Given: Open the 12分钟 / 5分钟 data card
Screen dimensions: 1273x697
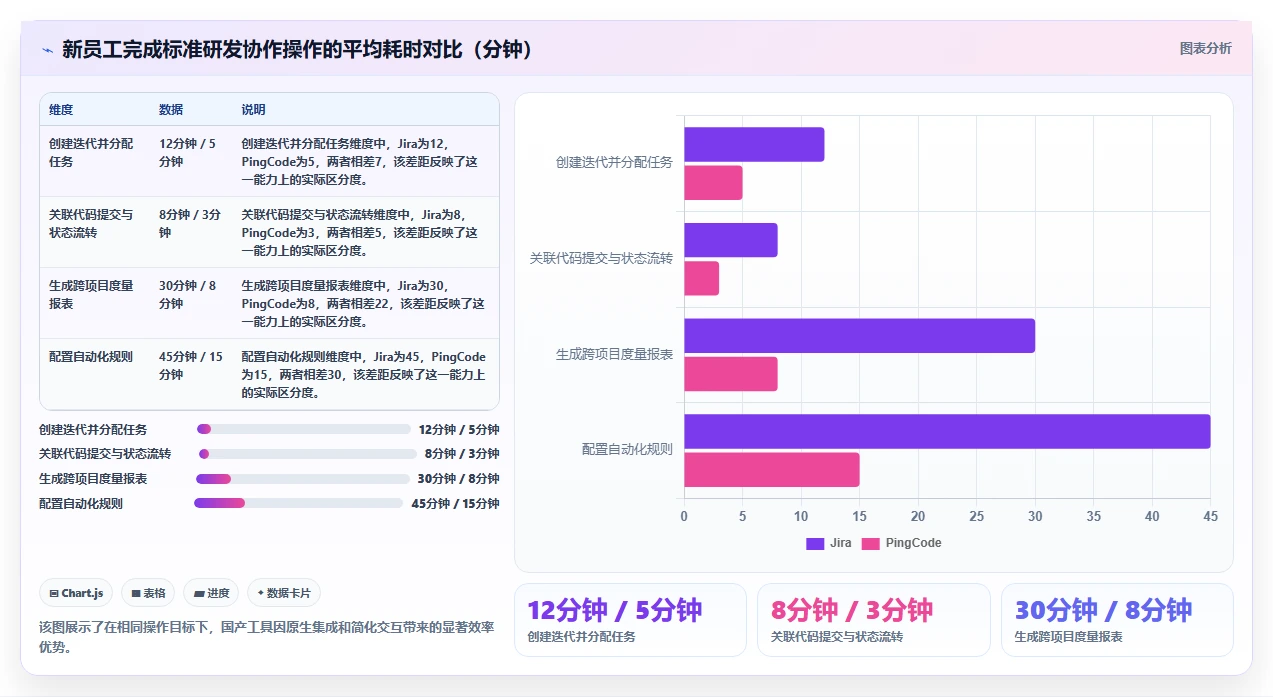Looking at the screenshot, I should pos(630,620).
